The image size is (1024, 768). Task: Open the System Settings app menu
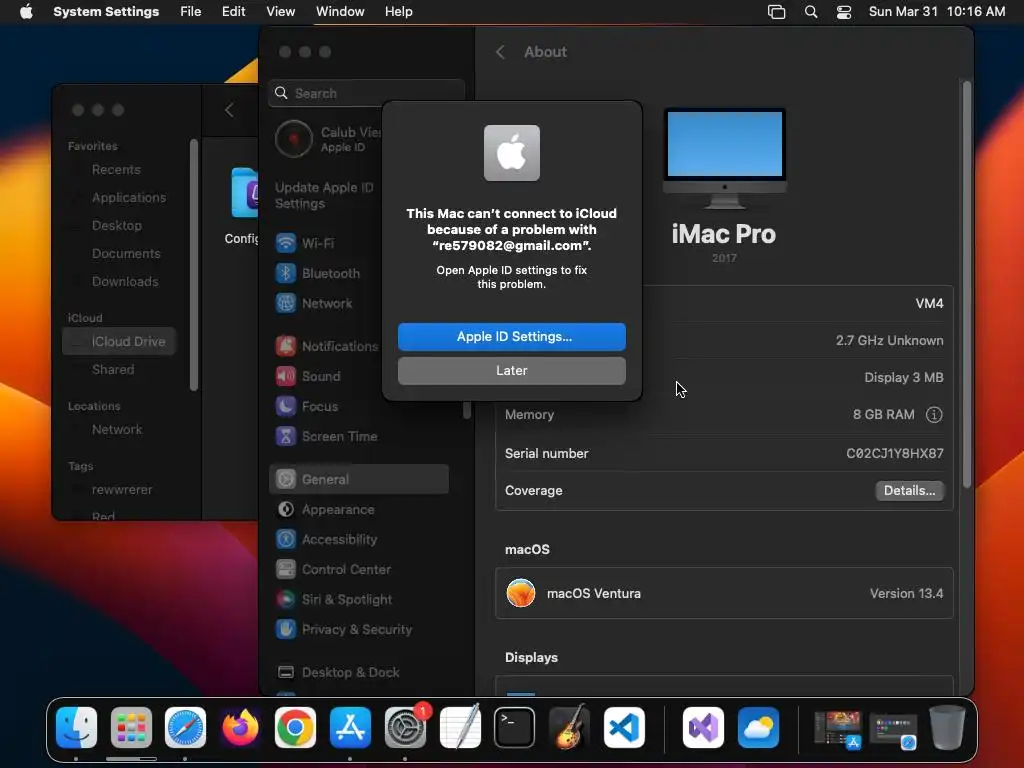pyautogui.click(x=106, y=12)
